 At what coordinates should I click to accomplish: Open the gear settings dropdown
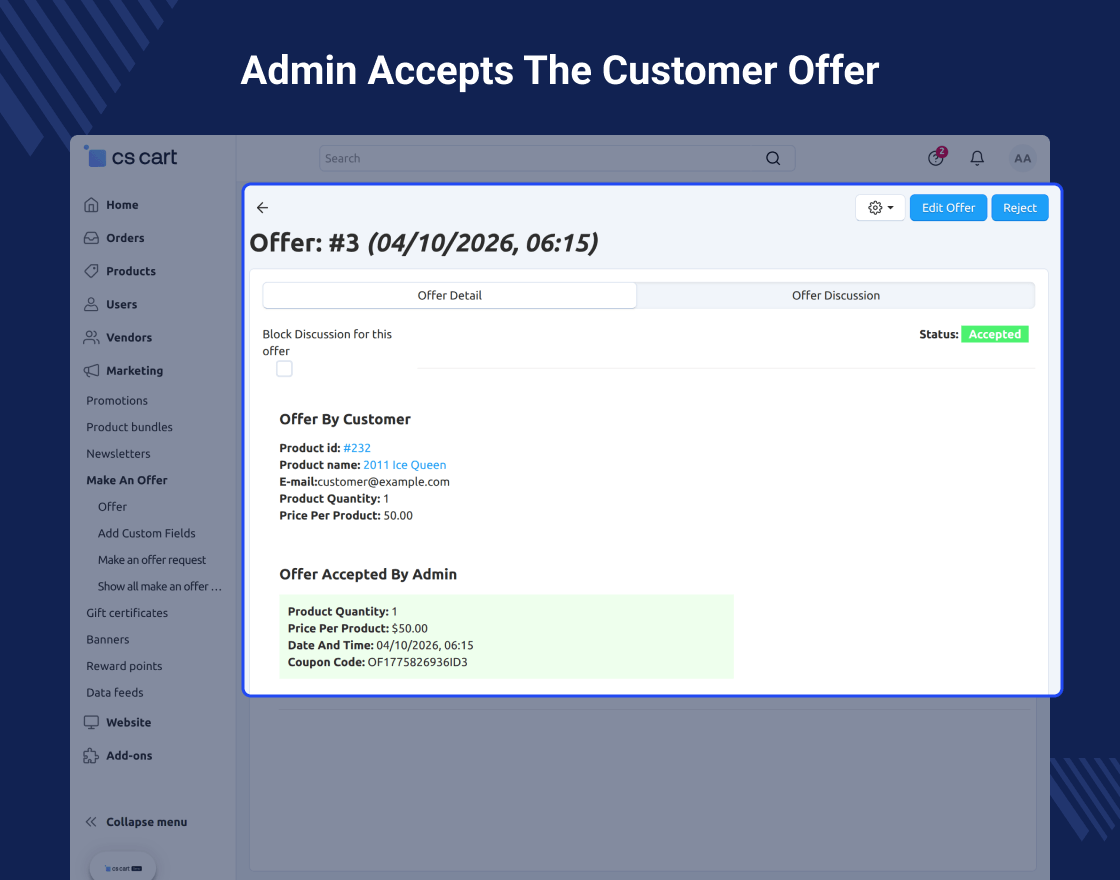point(880,208)
